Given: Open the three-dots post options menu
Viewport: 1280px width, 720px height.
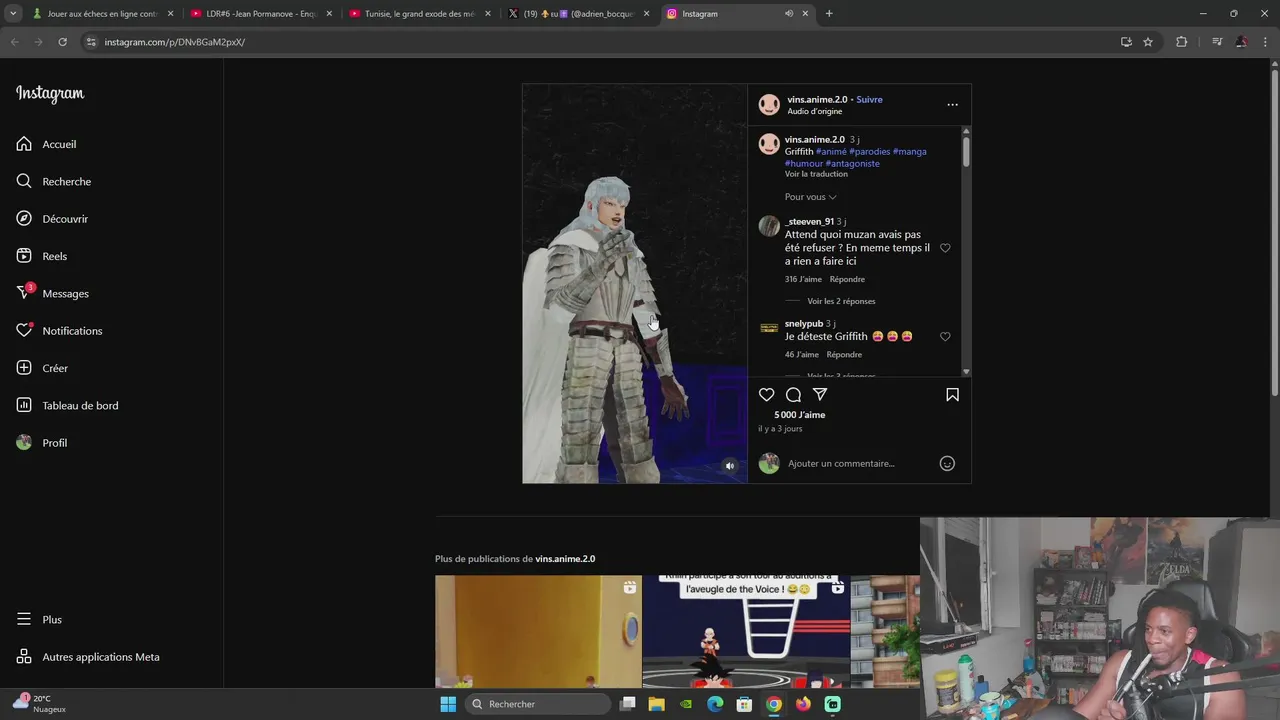Looking at the screenshot, I should coord(952,105).
